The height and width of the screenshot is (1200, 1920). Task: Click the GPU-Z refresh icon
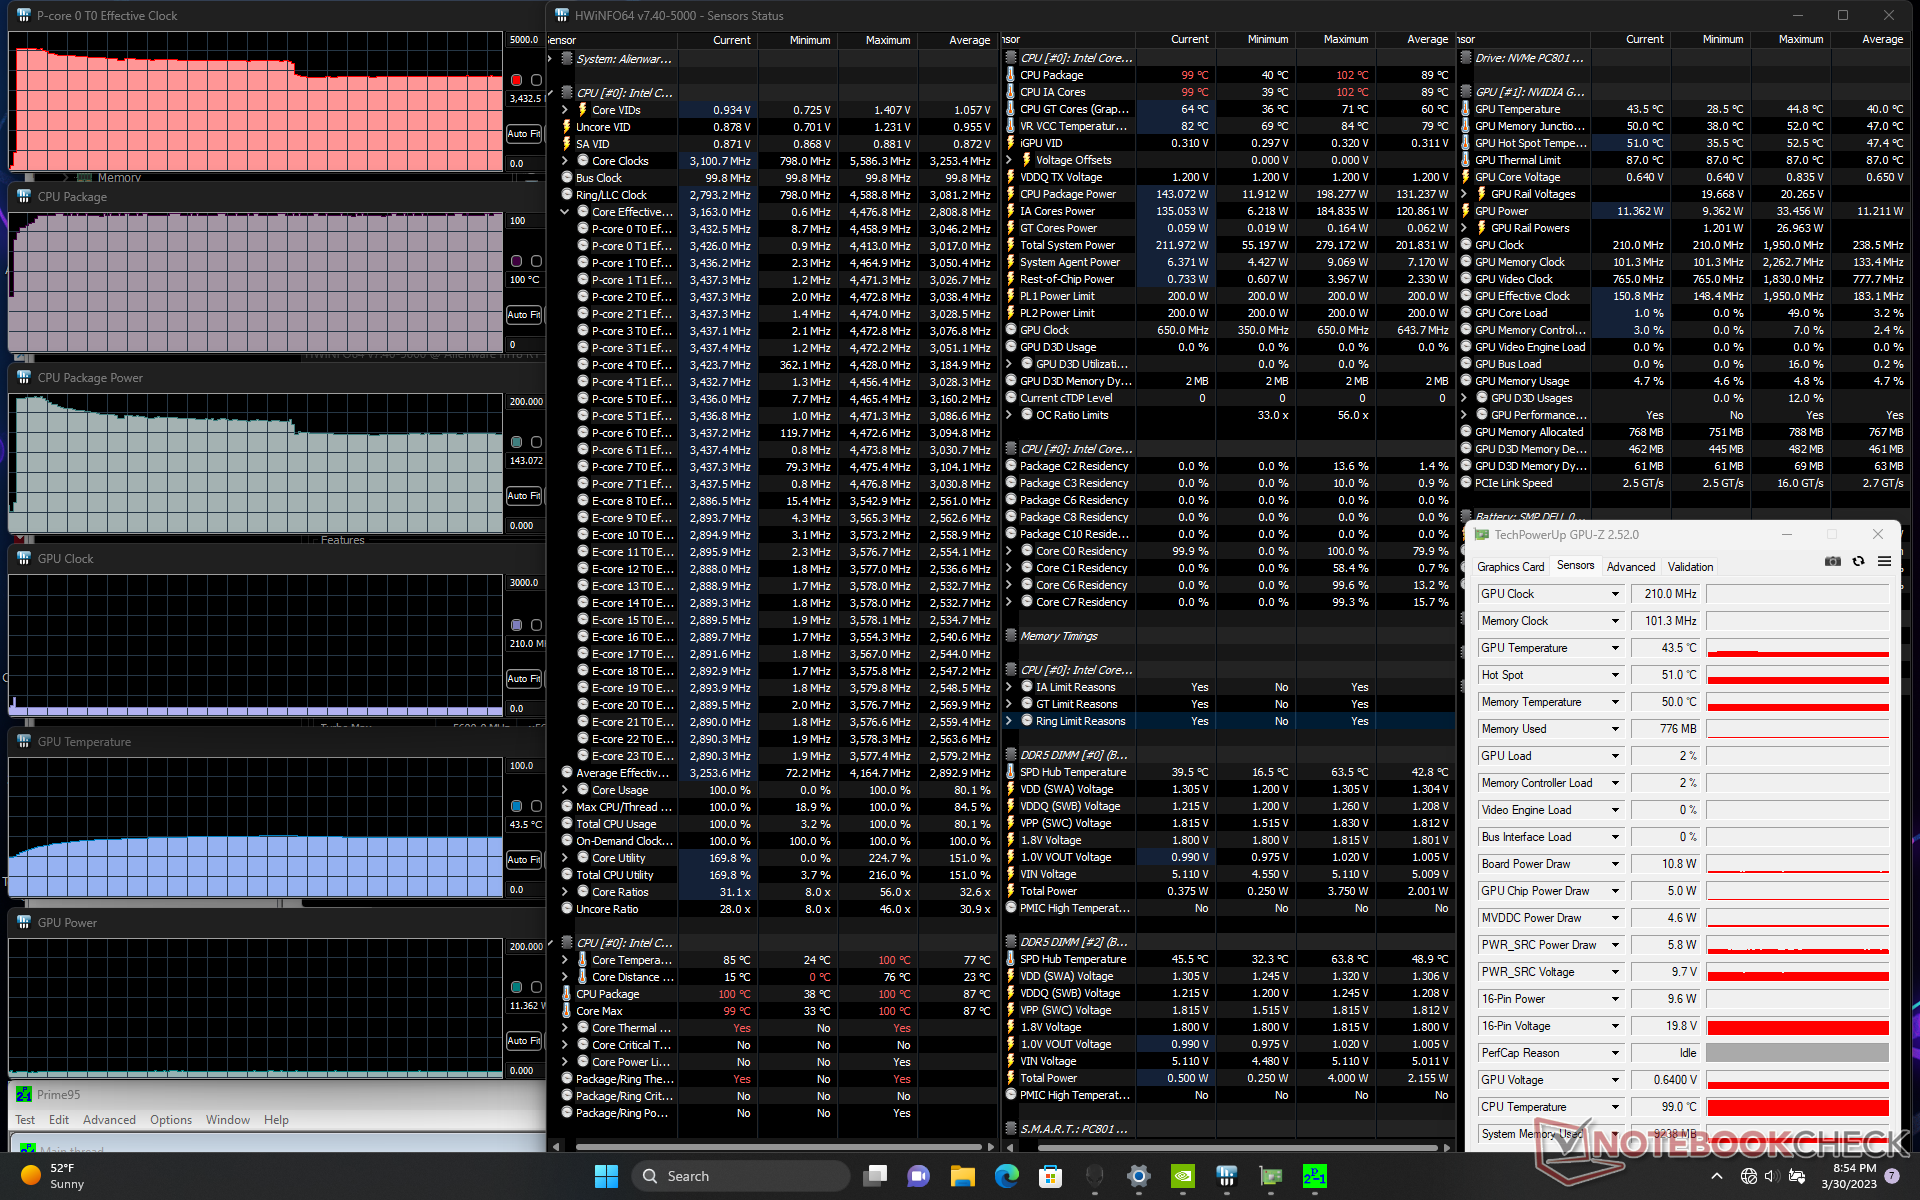pyautogui.click(x=1858, y=561)
